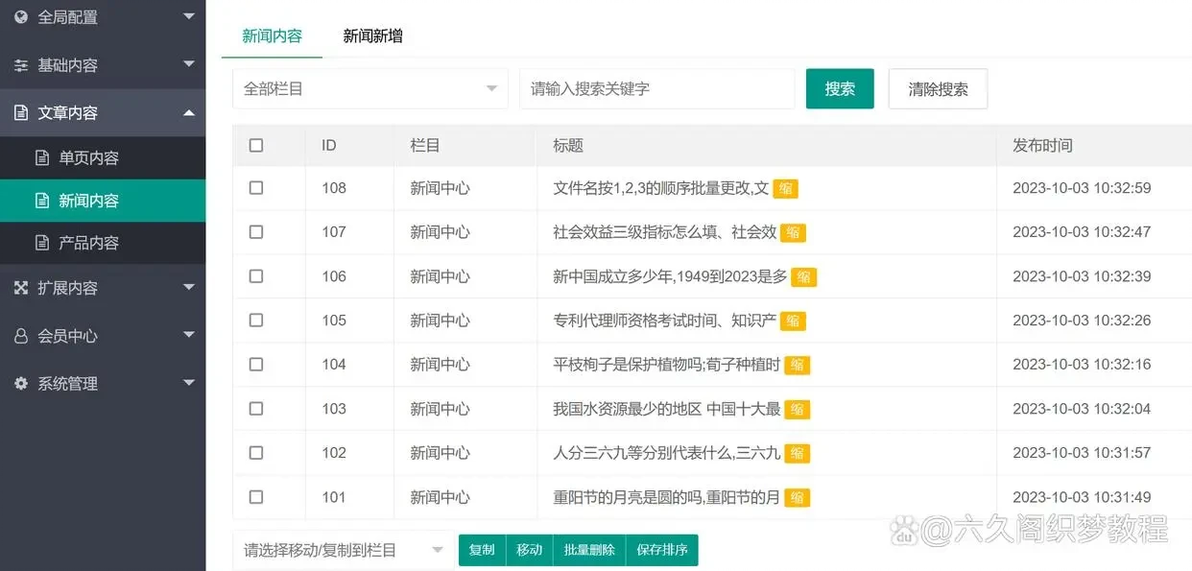Click the 批量删除 button

pyautogui.click(x=589, y=550)
